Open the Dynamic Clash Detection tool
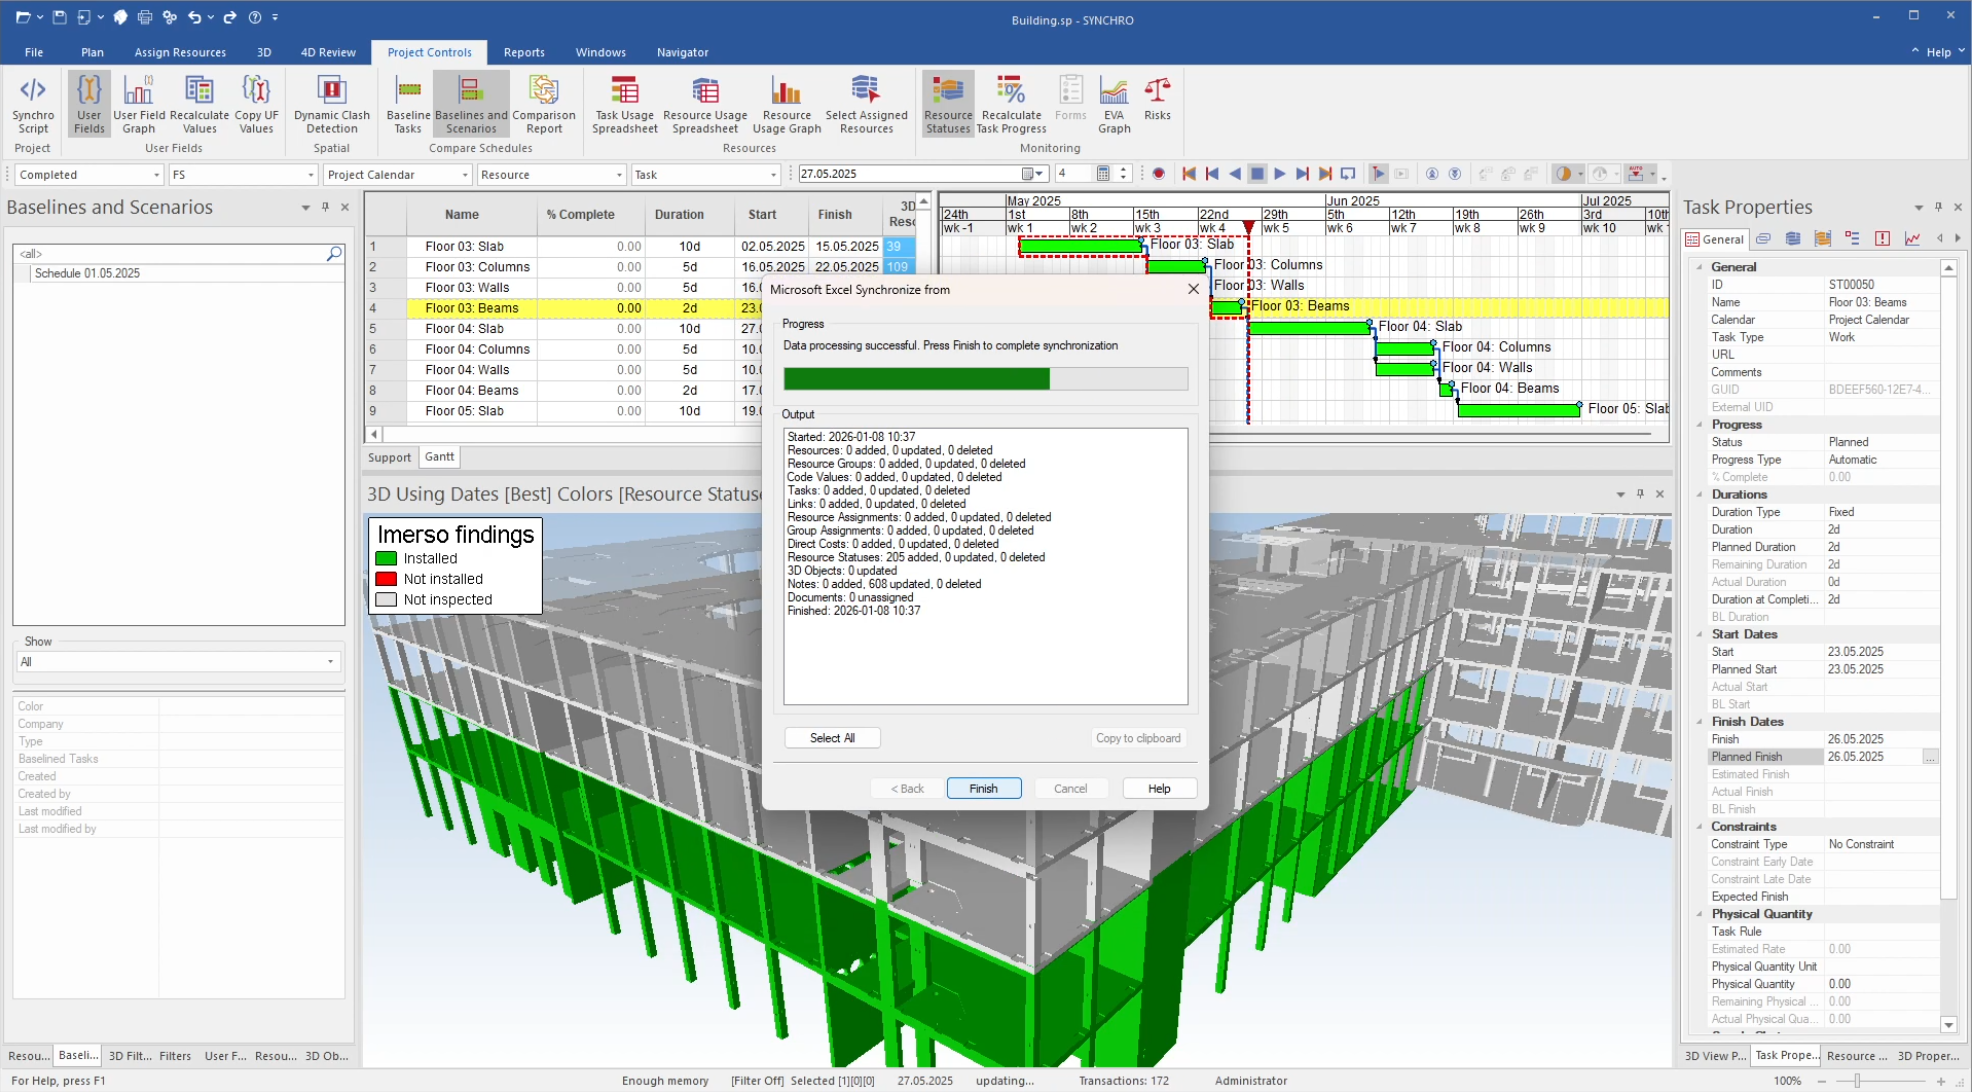The image size is (1972, 1092). click(331, 103)
